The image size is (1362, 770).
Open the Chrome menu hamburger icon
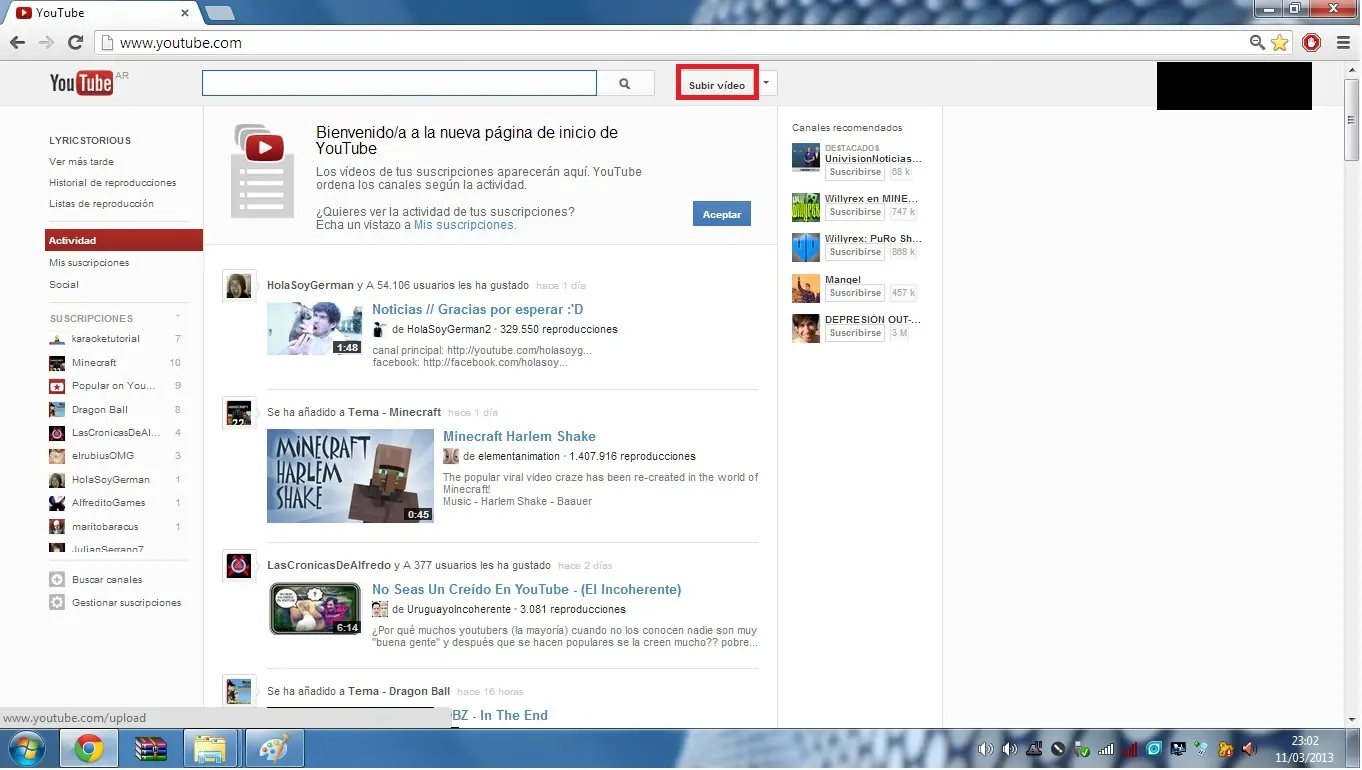1342,43
